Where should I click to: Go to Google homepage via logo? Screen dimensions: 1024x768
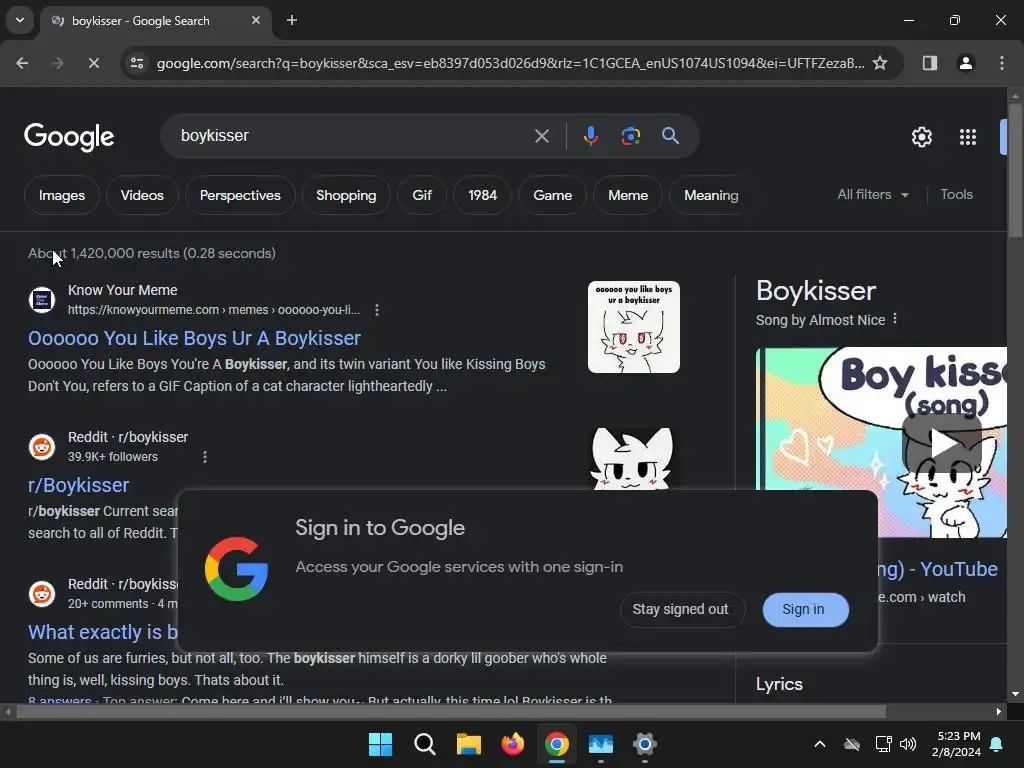point(69,136)
